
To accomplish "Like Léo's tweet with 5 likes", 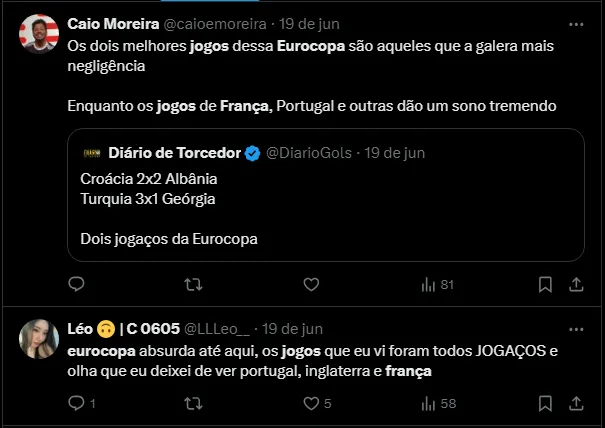I will tap(311, 404).
